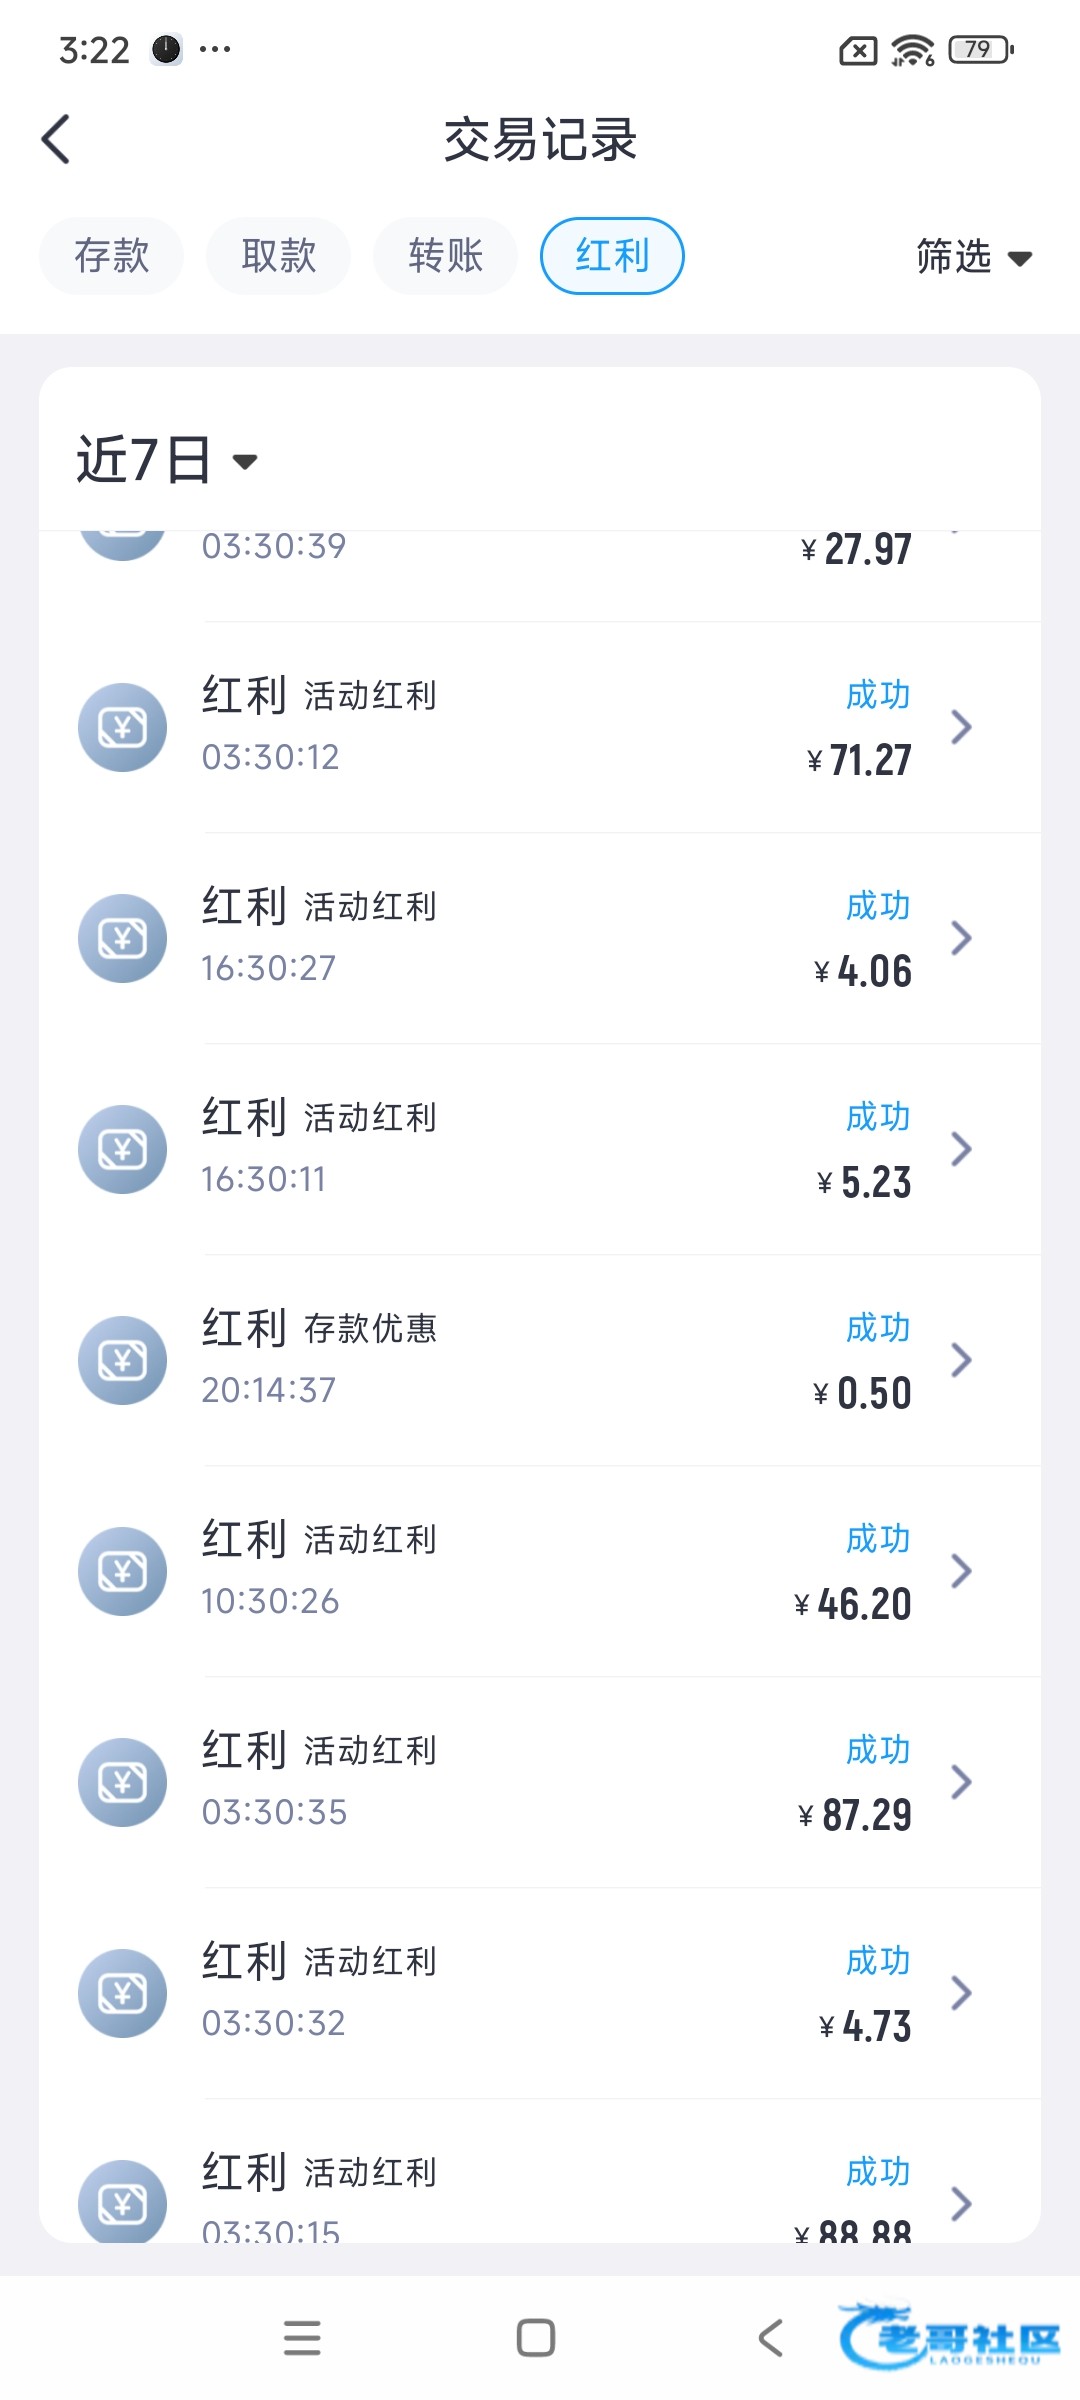Image resolution: width=1080 pixels, height=2400 pixels.
Task: Tap the bonus icon for ¥71.27 entry
Action: pos(122,727)
